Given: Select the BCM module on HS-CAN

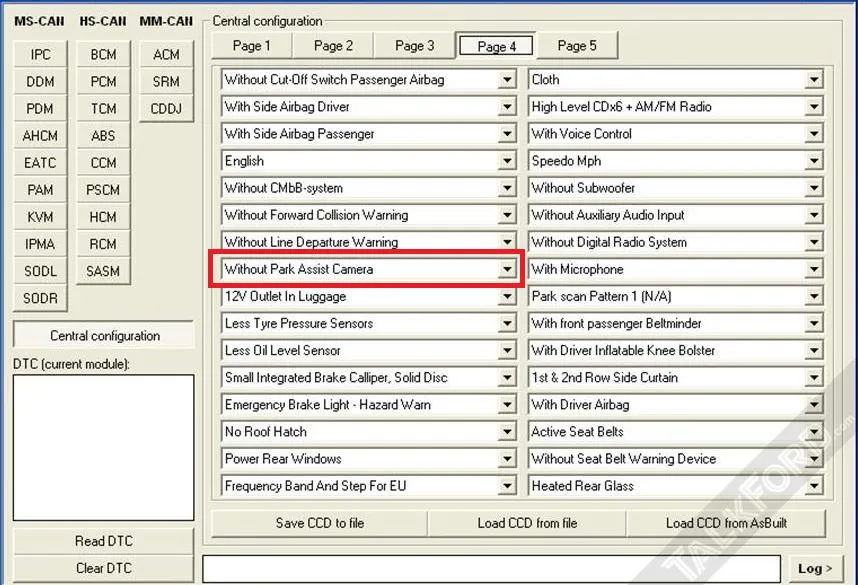Looking at the screenshot, I should pyautogui.click(x=103, y=55).
